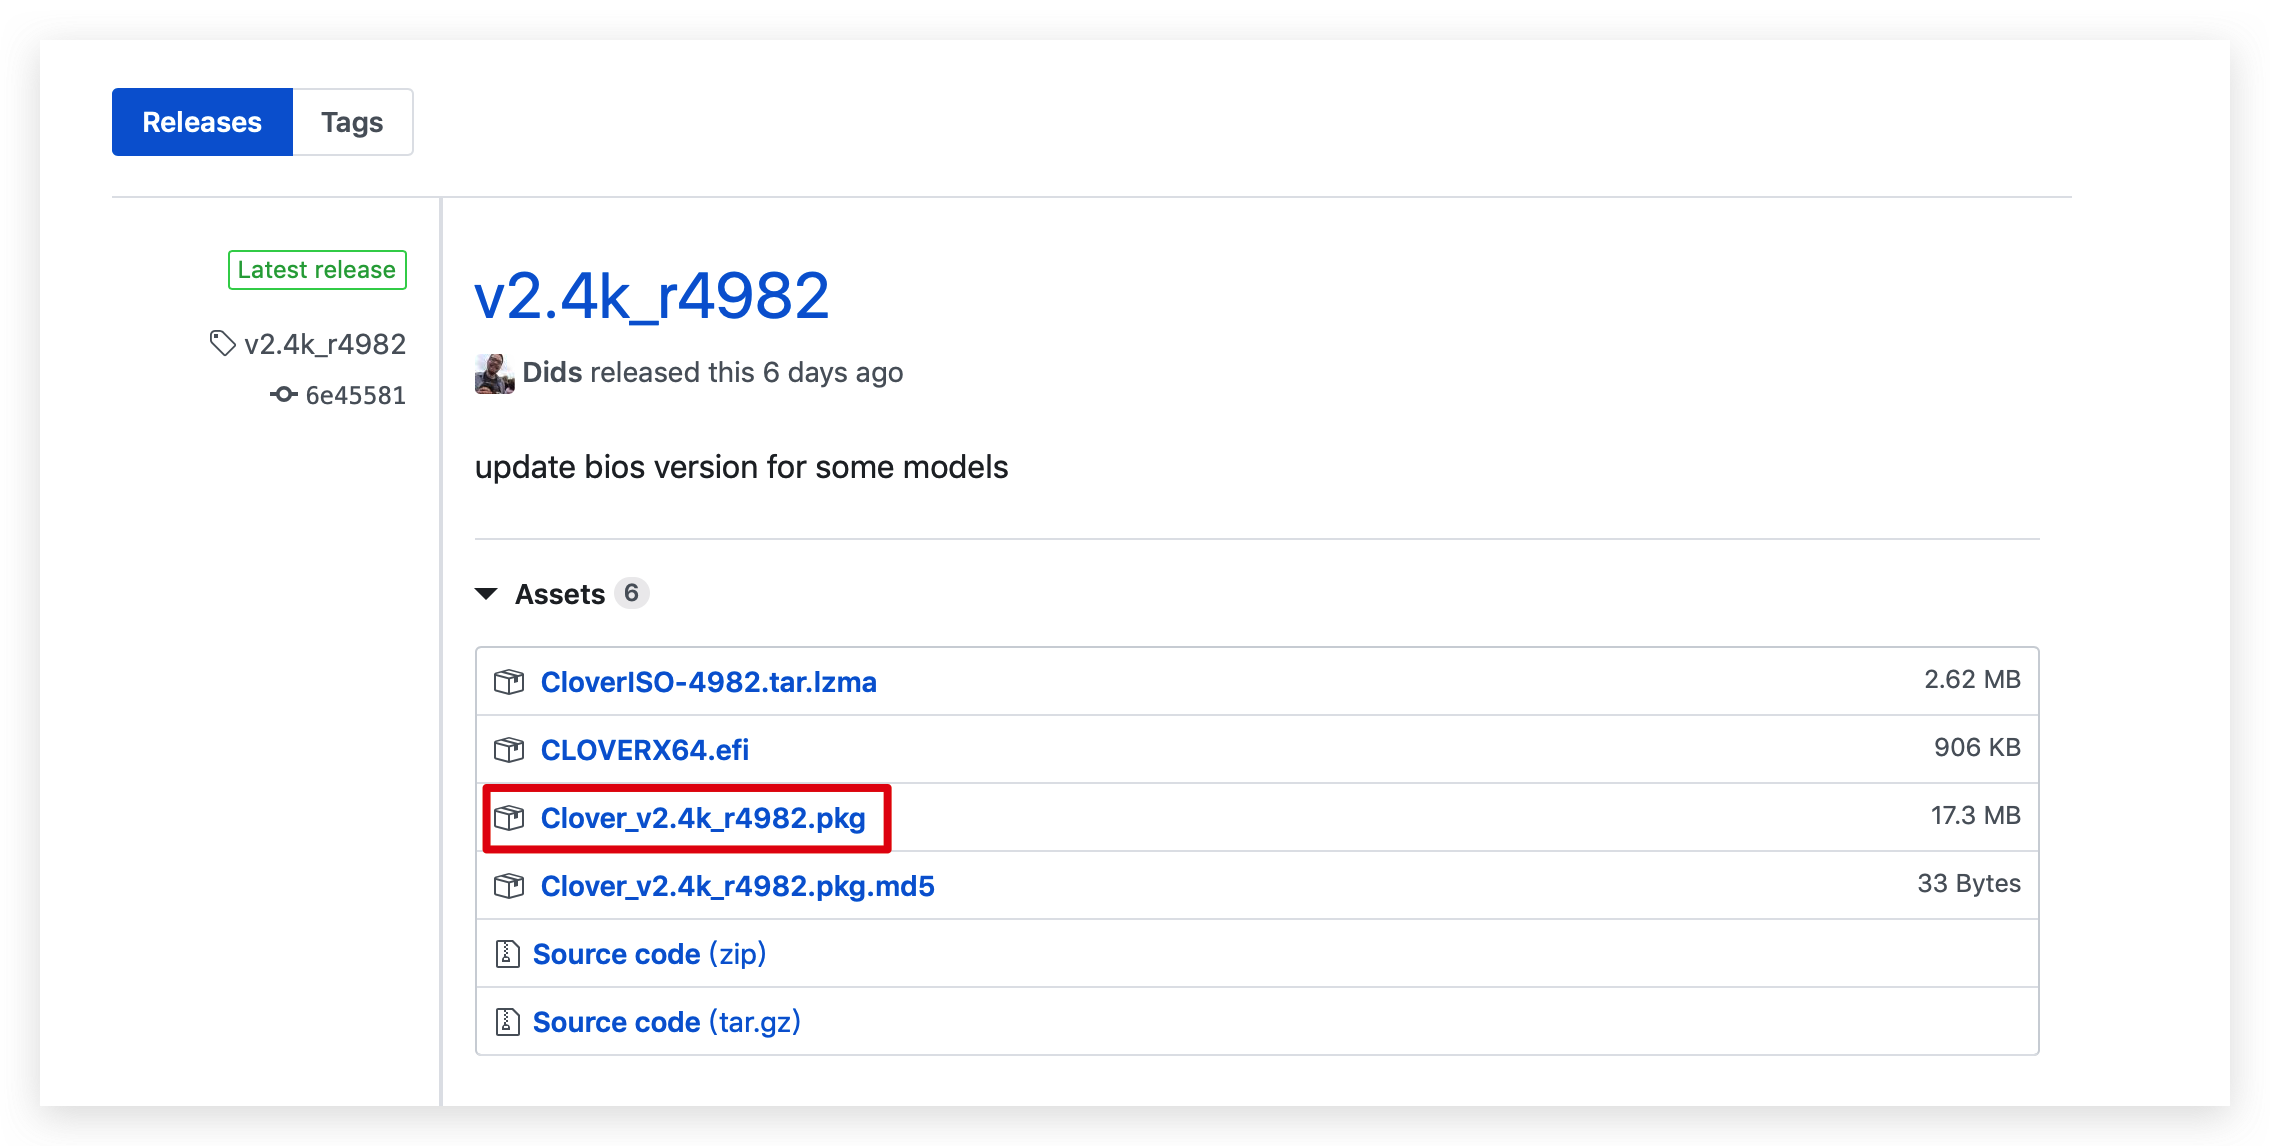Click the 'released this 6 days ago' text

[747, 373]
